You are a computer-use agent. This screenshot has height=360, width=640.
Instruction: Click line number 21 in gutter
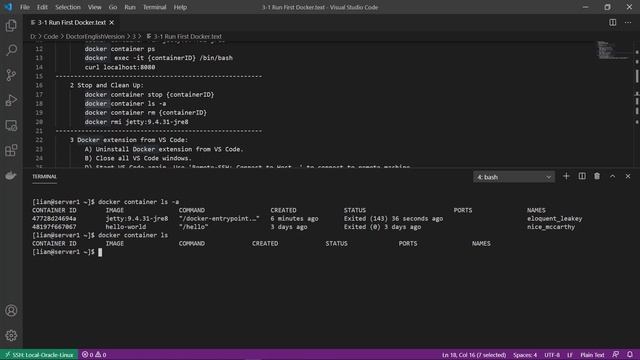pyautogui.click(x=39, y=131)
